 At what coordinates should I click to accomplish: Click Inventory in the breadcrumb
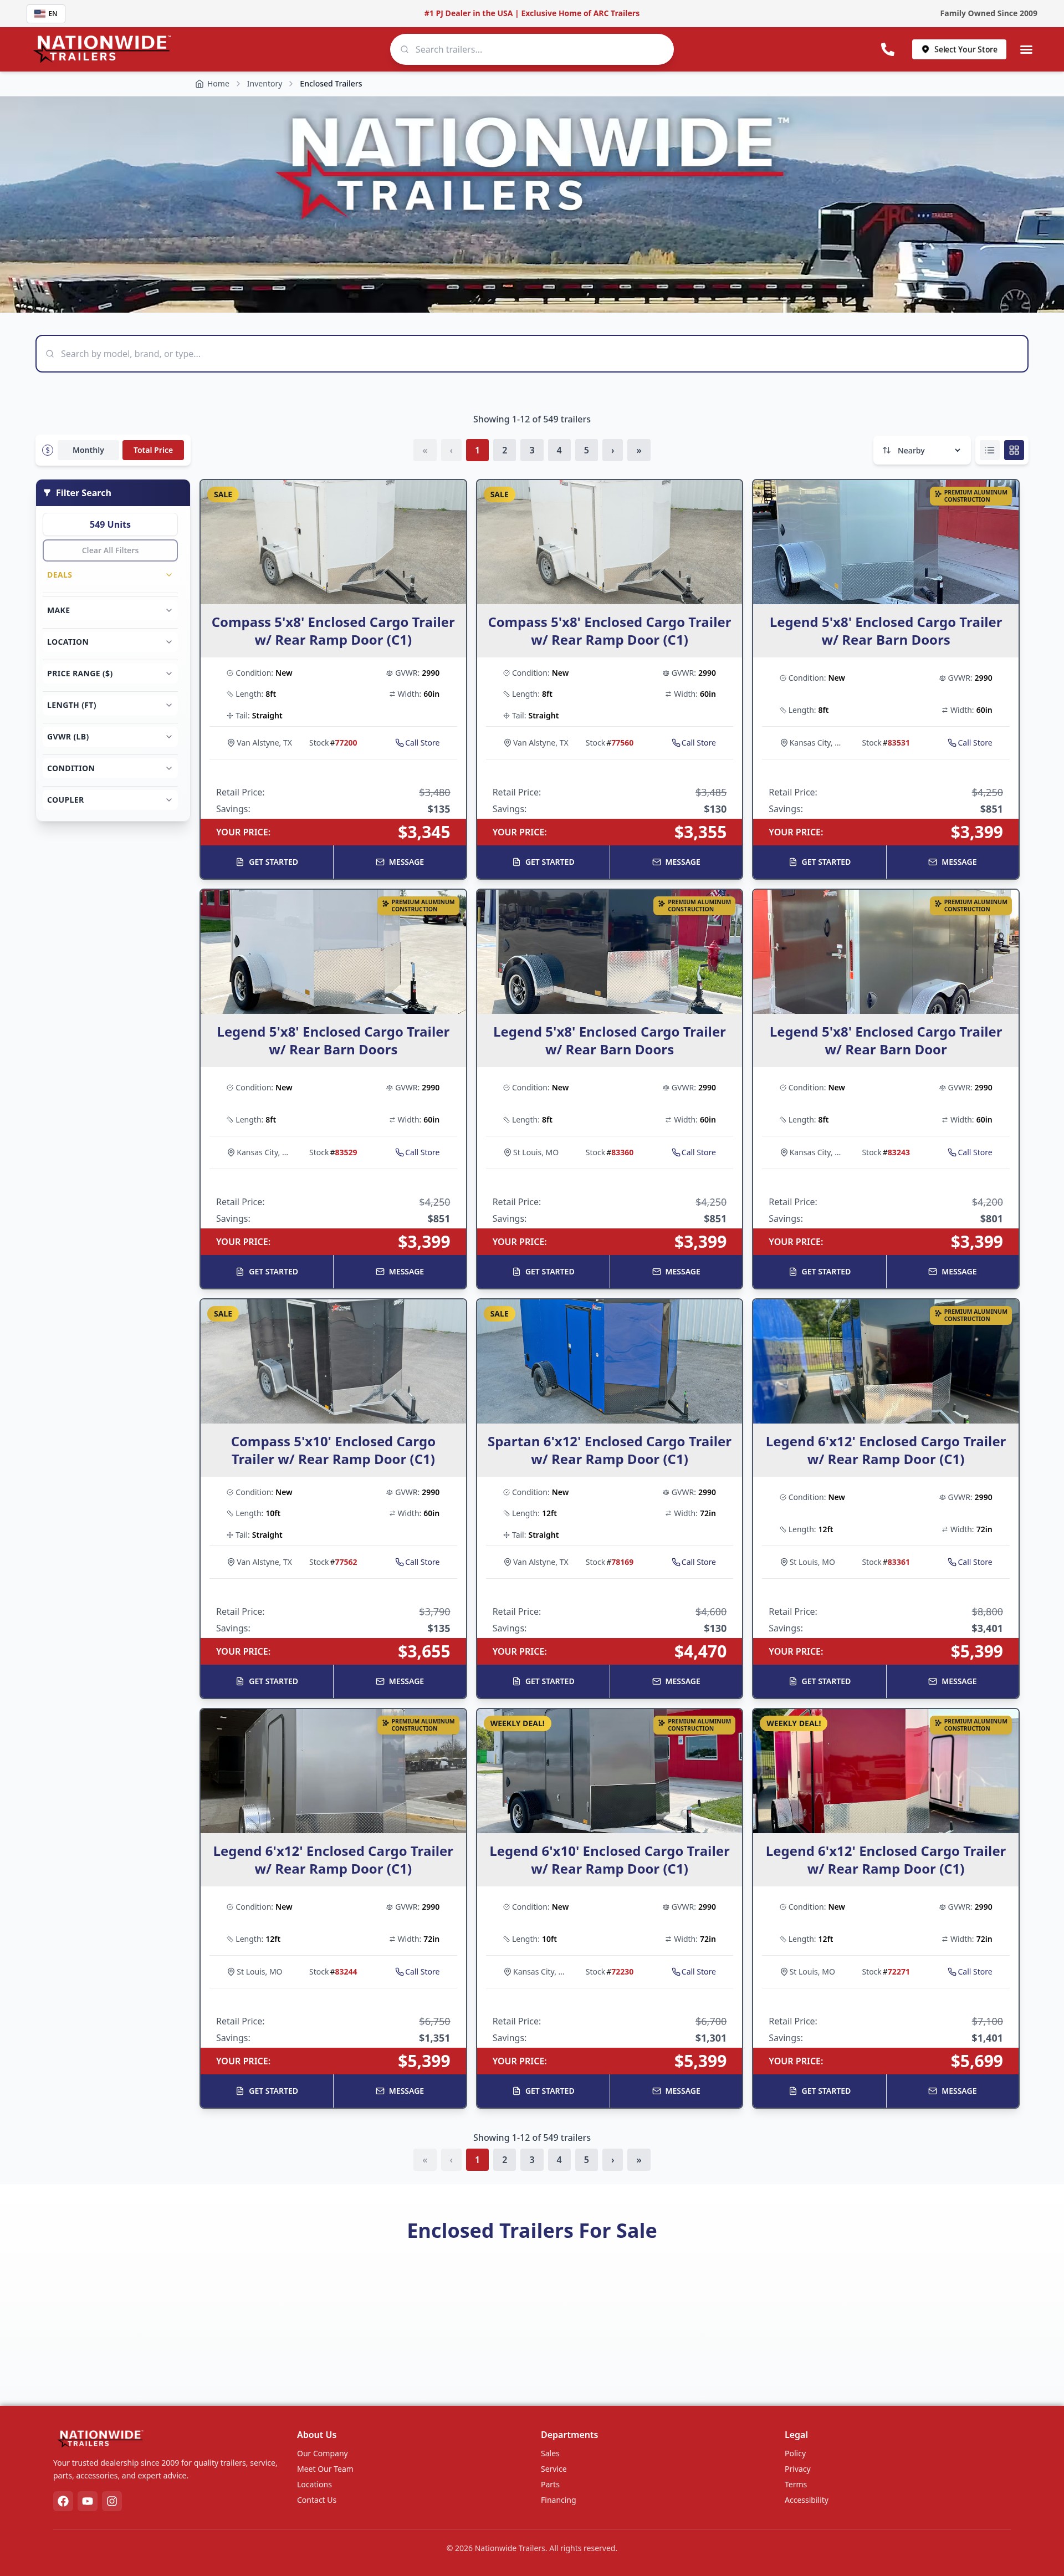coord(264,84)
